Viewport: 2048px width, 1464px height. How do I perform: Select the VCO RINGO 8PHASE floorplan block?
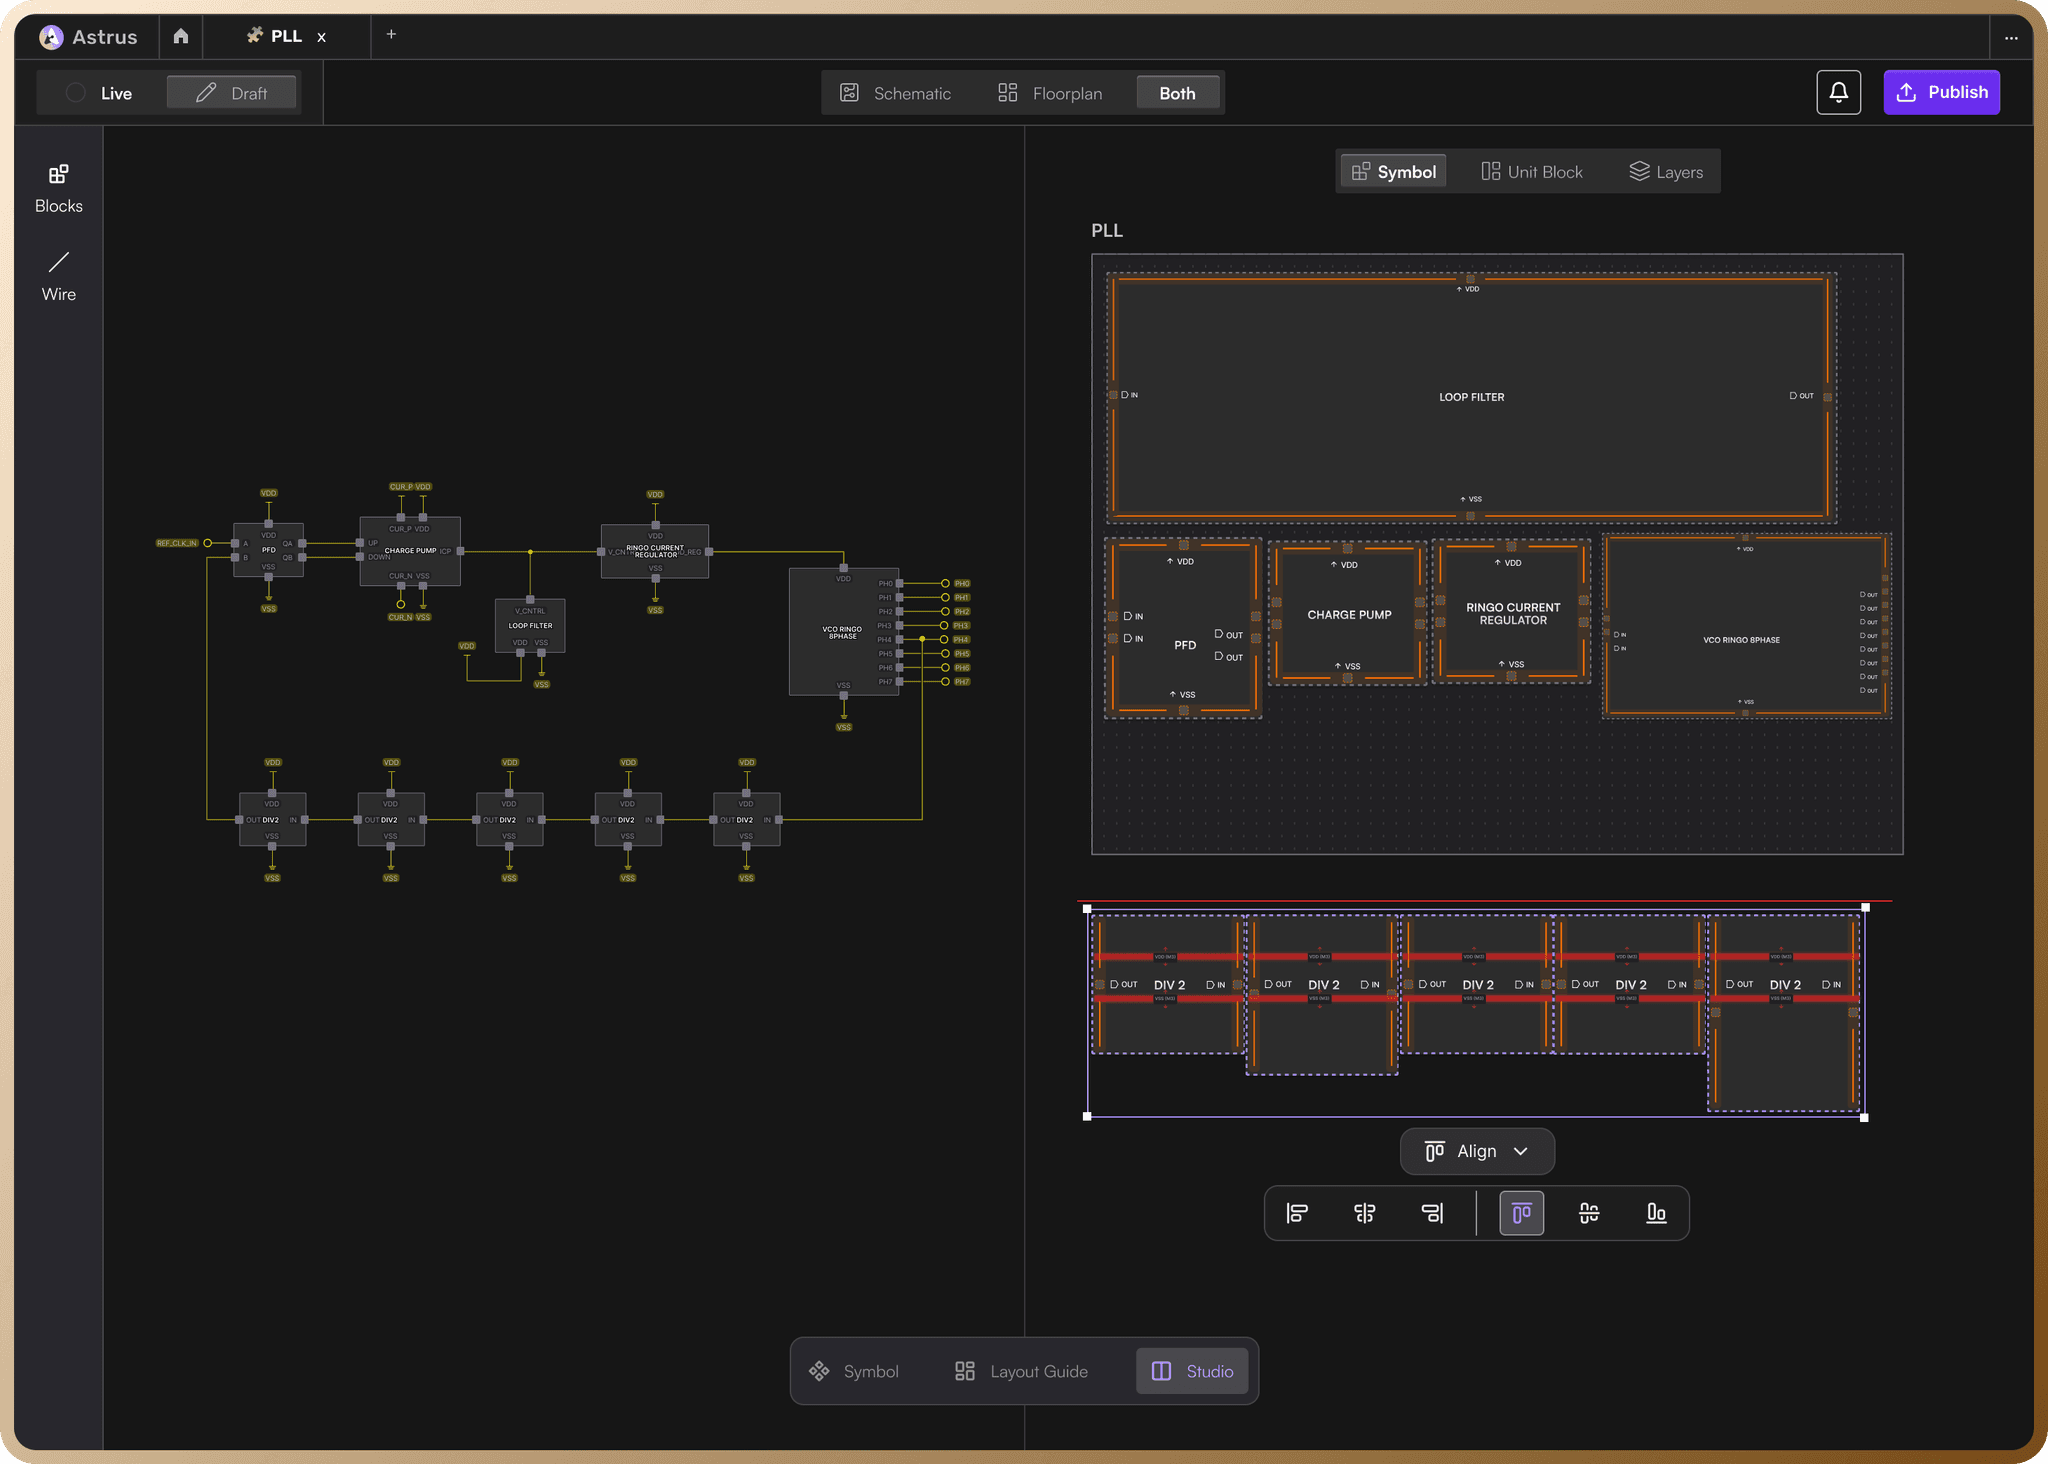(x=1746, y=626)
